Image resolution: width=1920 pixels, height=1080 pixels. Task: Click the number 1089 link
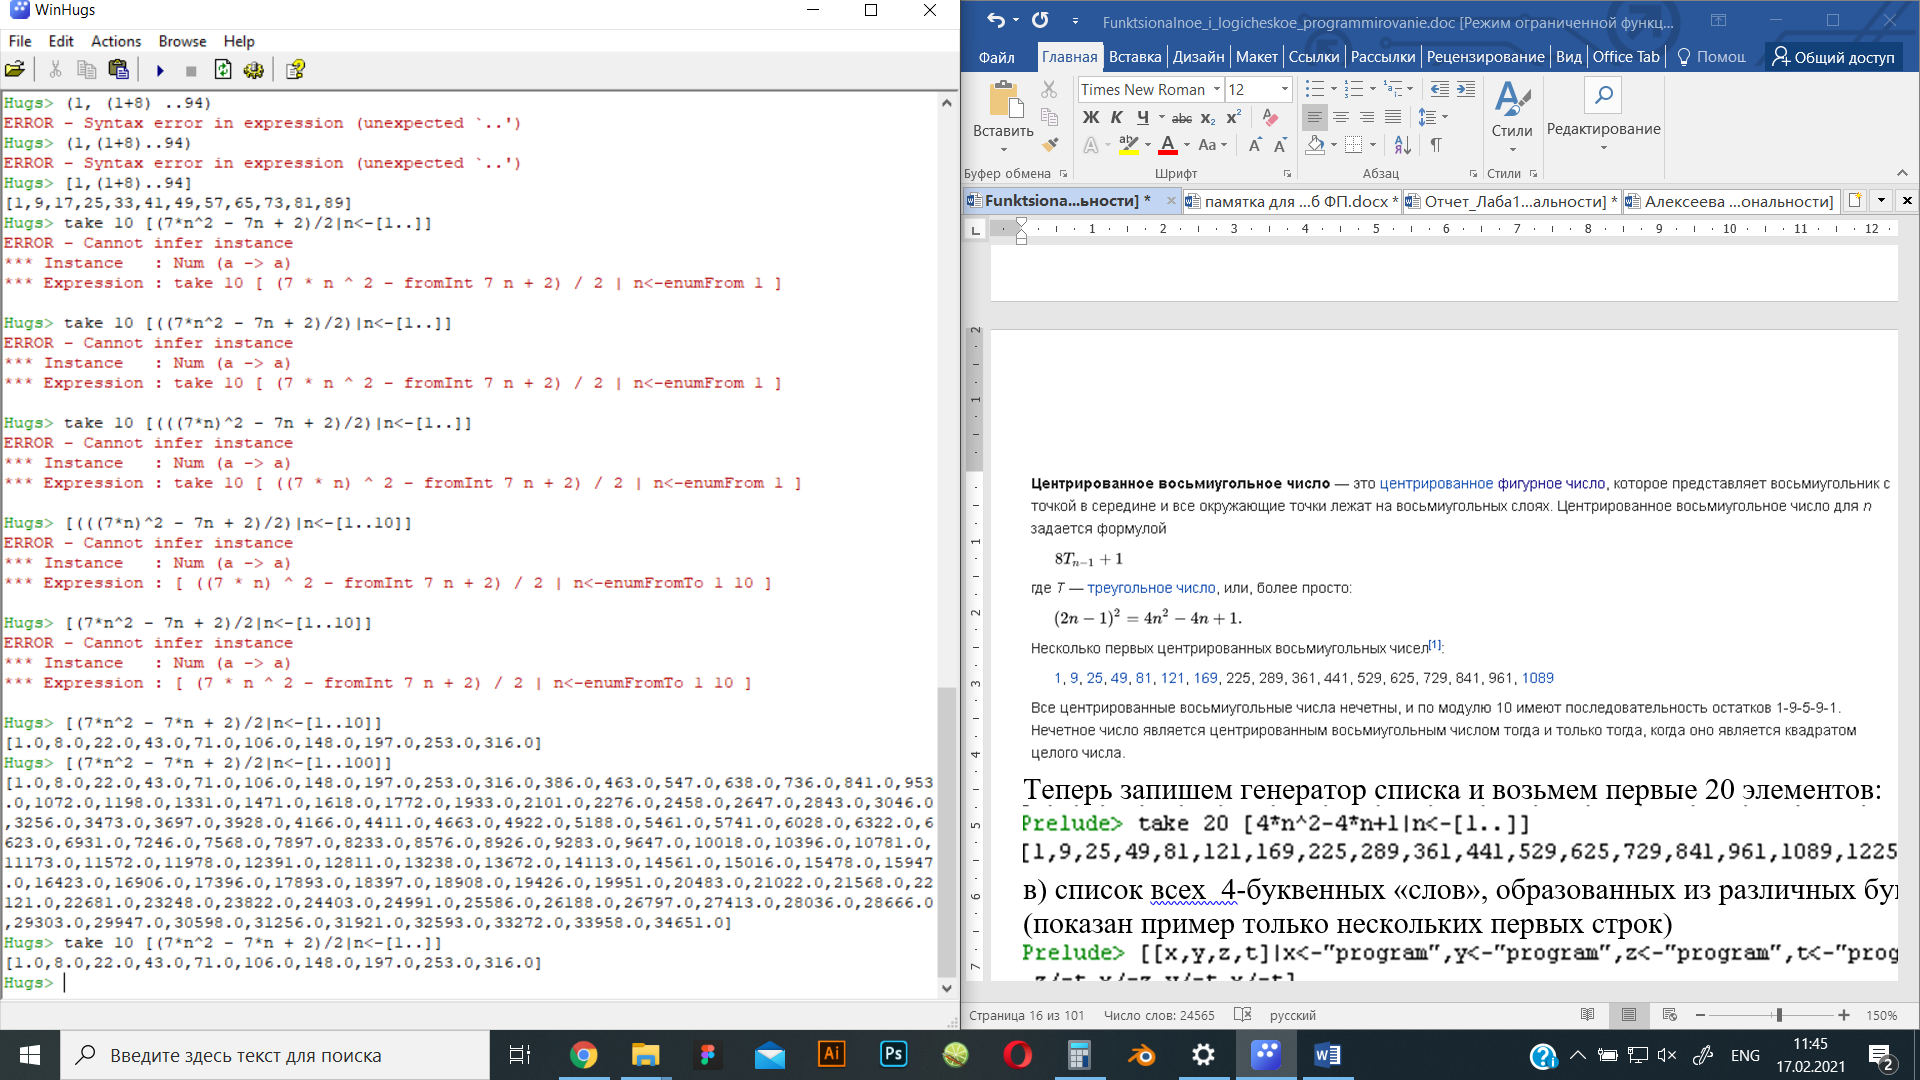[1538, 678]
